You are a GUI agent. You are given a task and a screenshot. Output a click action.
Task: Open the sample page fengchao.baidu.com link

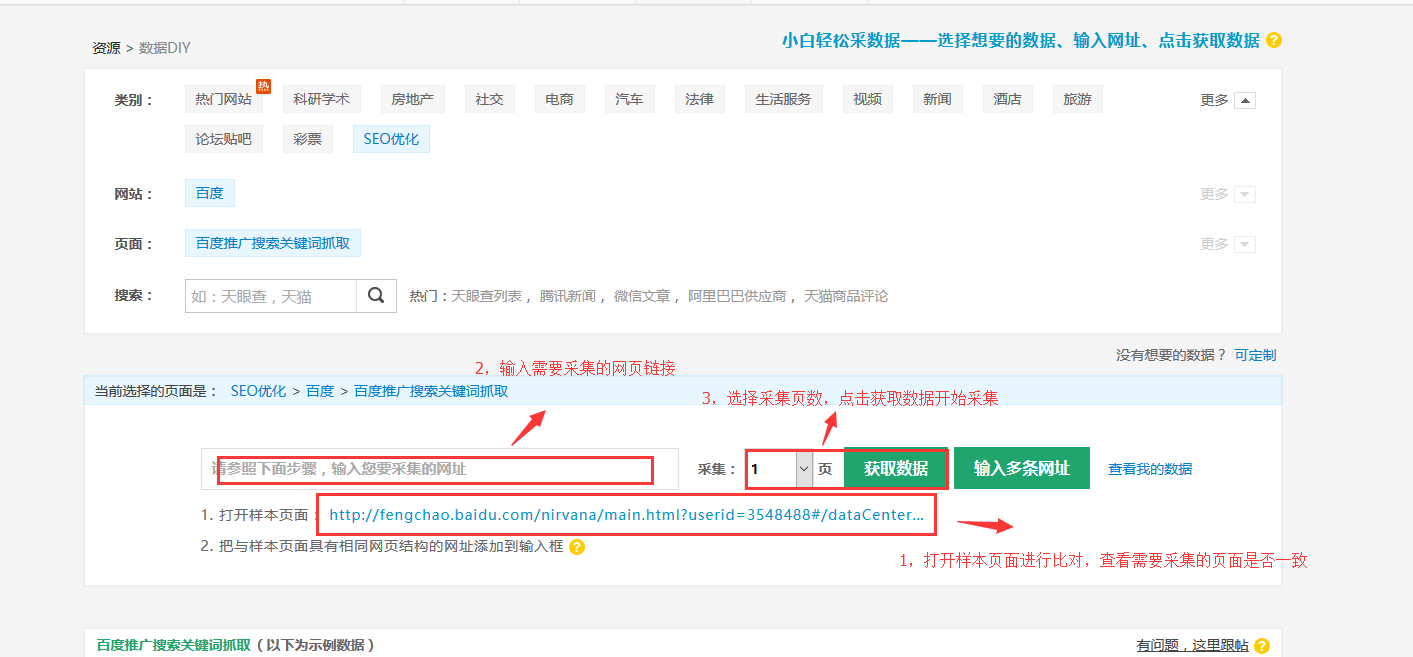point(627,515)
